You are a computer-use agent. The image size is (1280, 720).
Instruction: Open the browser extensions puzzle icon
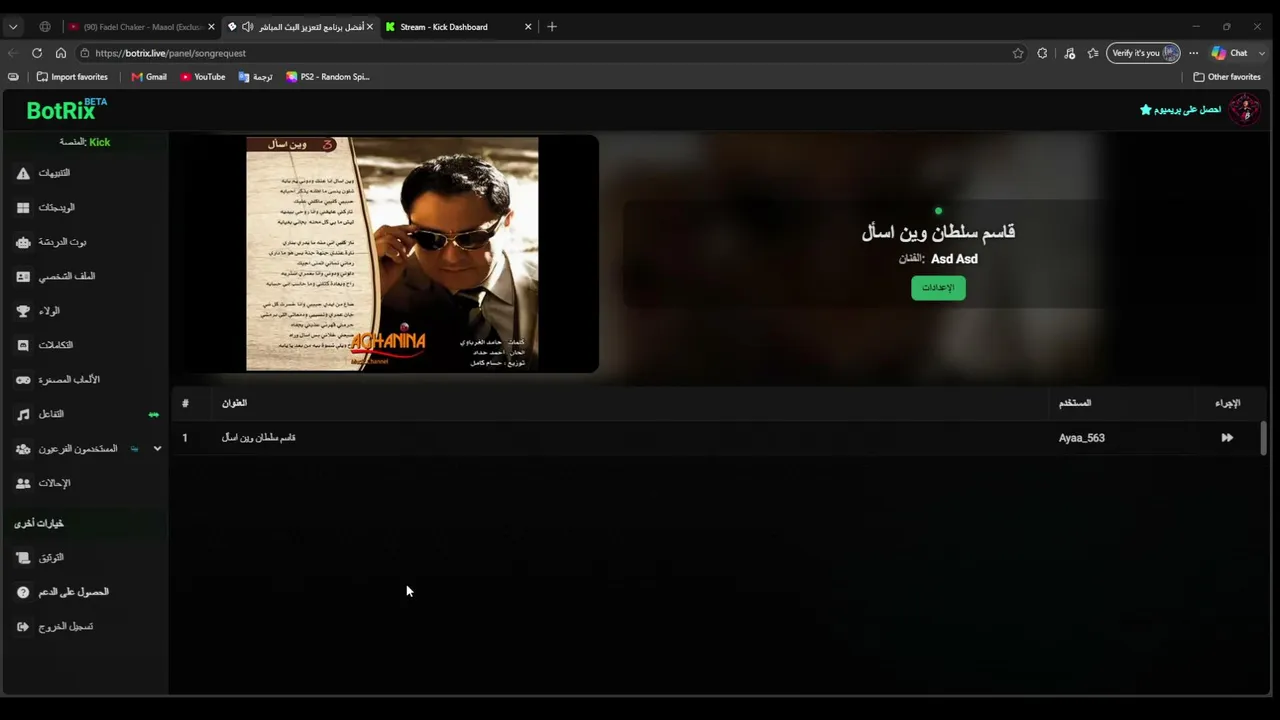(x=1042, y=53)
